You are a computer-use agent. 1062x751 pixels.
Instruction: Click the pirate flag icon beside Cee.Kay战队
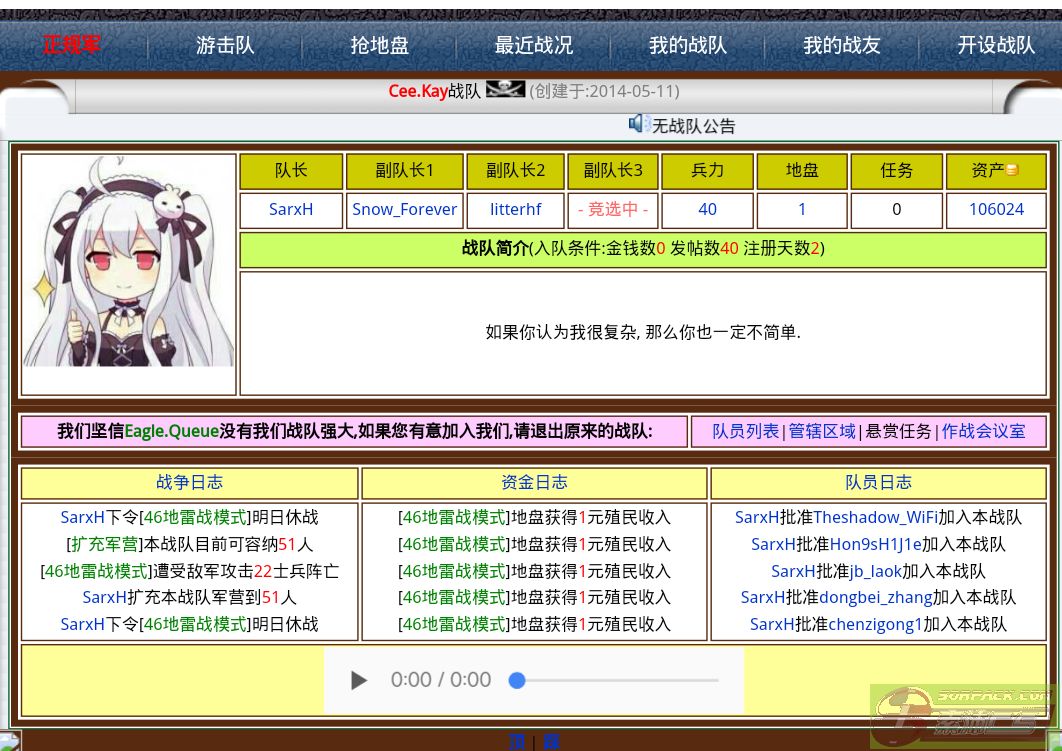[505, 89]
